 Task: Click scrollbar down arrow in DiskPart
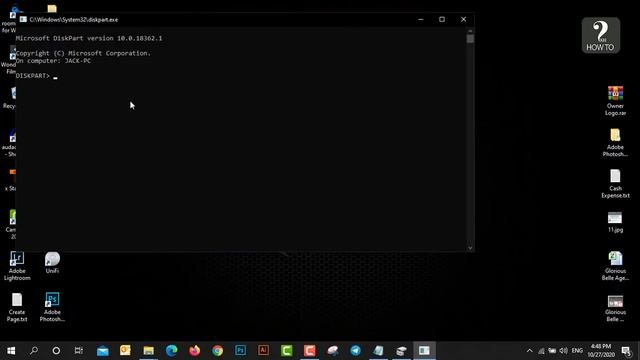(470, 248)
